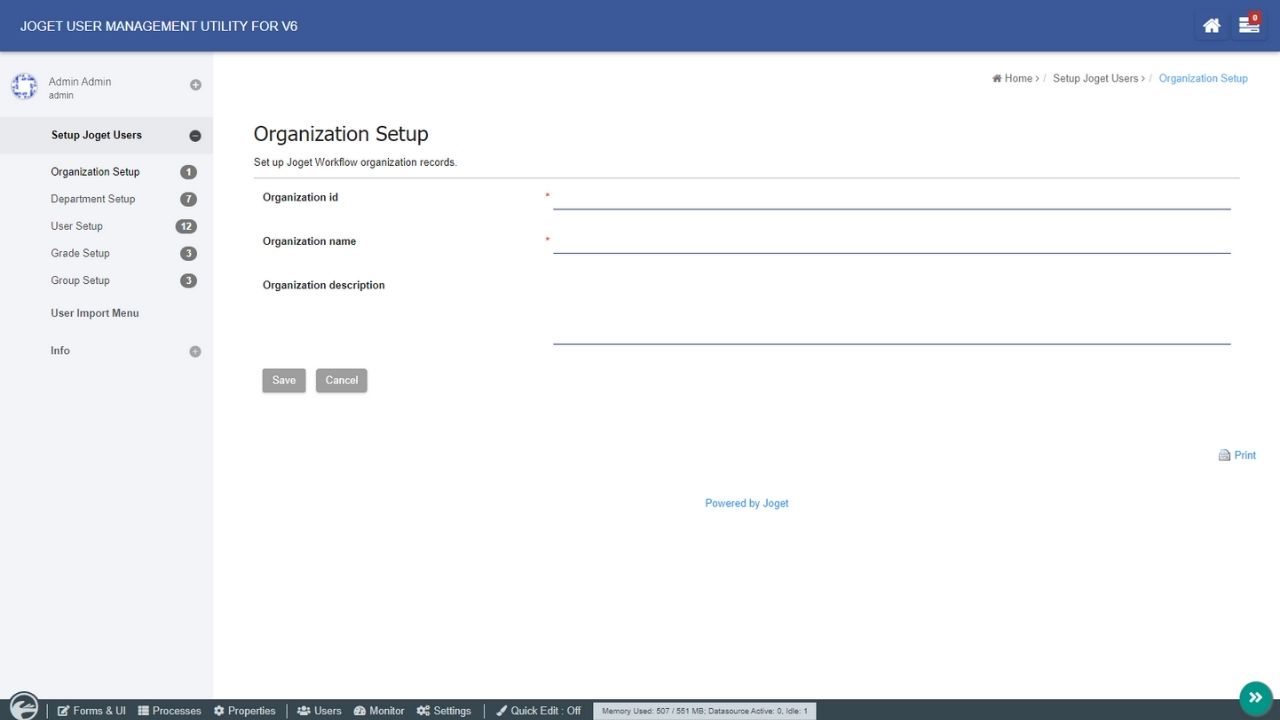Toggle Quick Edit mode
1280x720 pixels.
(x=538, y=711)
